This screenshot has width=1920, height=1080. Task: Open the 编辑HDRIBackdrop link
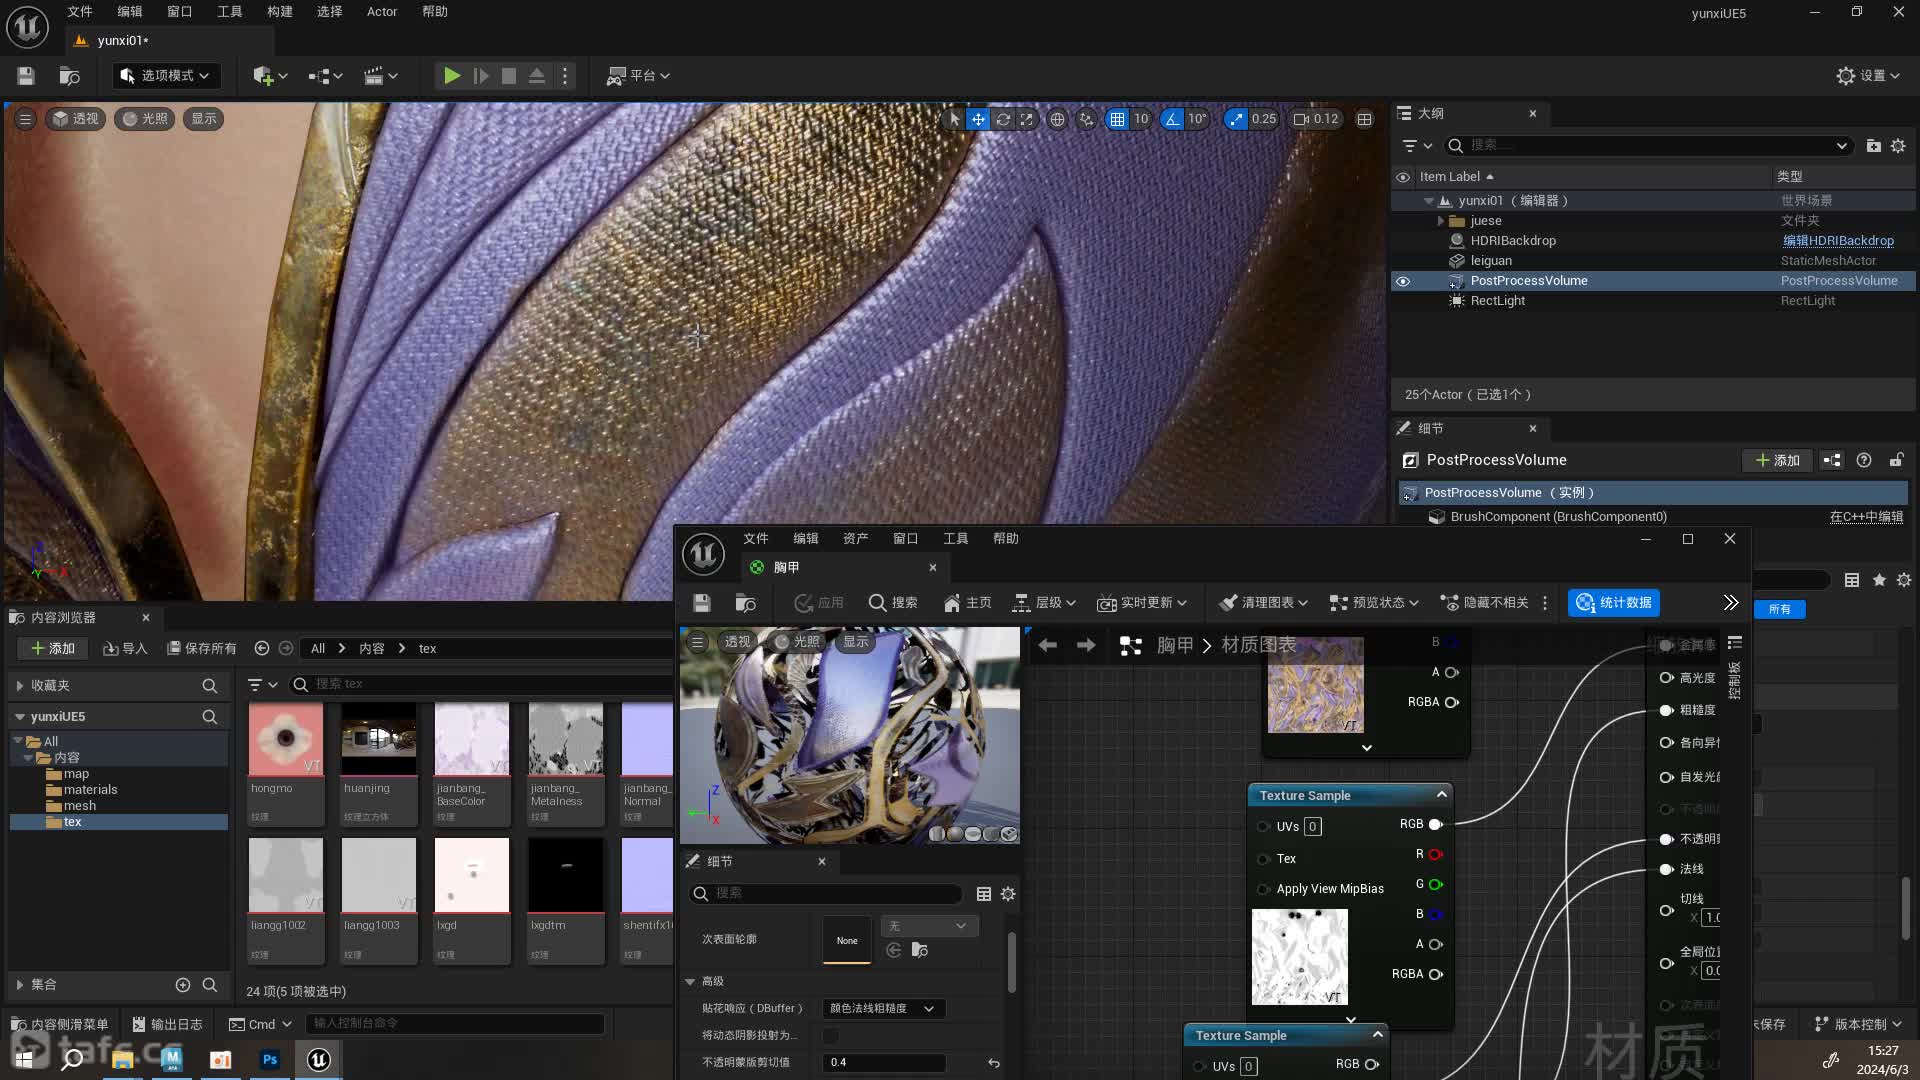[1838, 241]
